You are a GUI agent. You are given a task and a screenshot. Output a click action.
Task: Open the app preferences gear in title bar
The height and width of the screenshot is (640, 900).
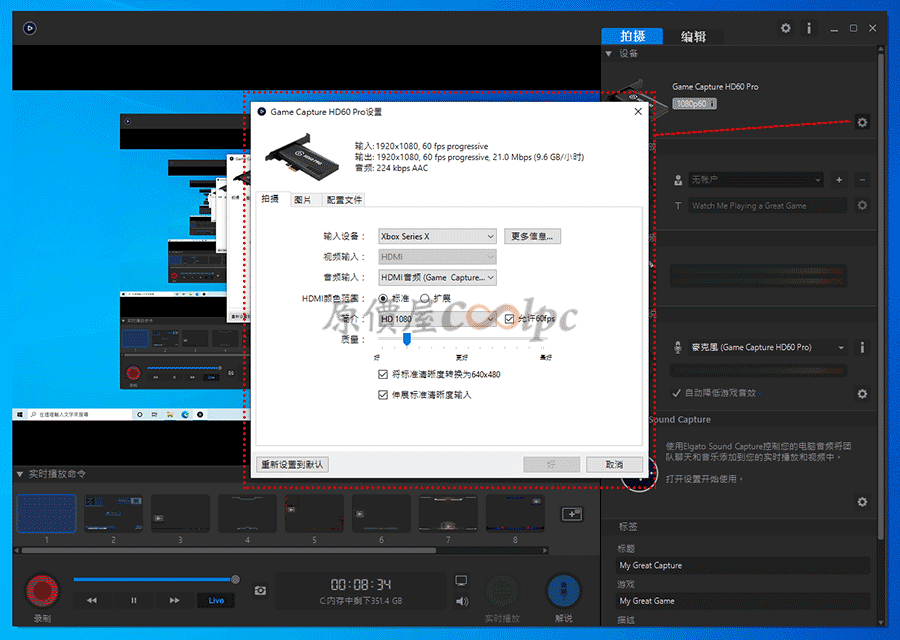(786, 28)
